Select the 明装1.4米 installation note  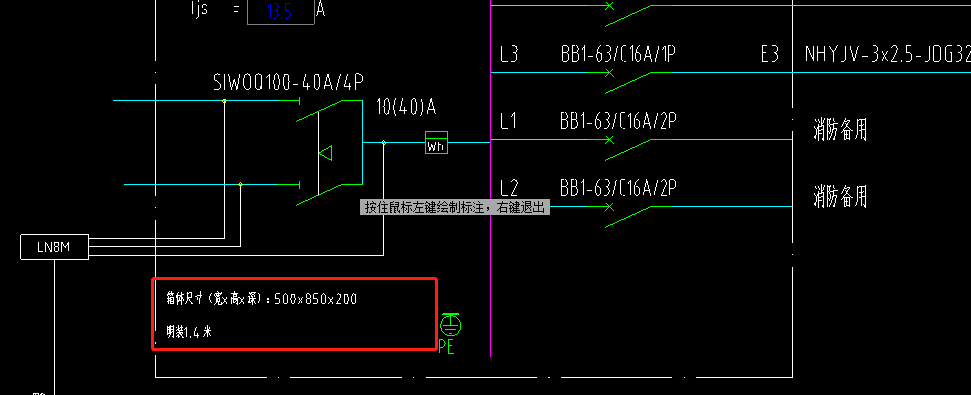(189, 332)
